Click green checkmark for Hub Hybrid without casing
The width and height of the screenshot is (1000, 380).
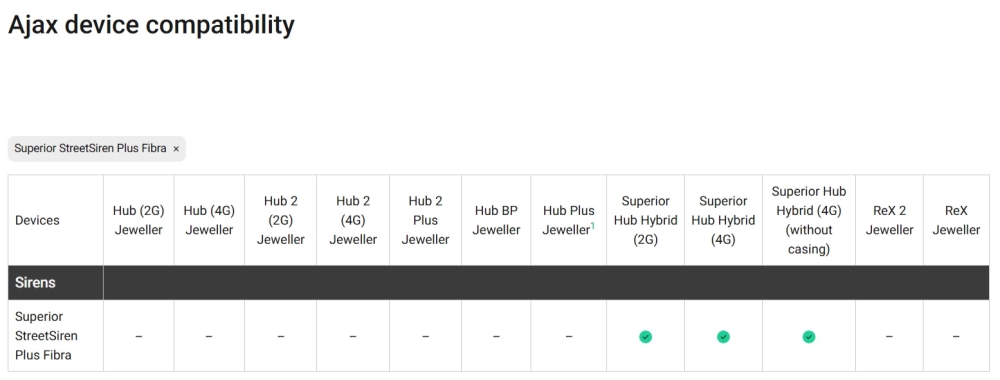[x=809, y=337]
